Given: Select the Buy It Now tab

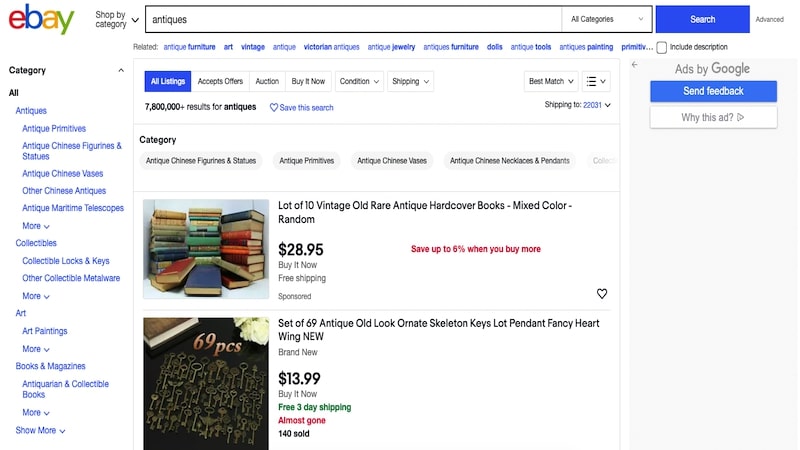Looking at the screenshot, I should (308, 81).
